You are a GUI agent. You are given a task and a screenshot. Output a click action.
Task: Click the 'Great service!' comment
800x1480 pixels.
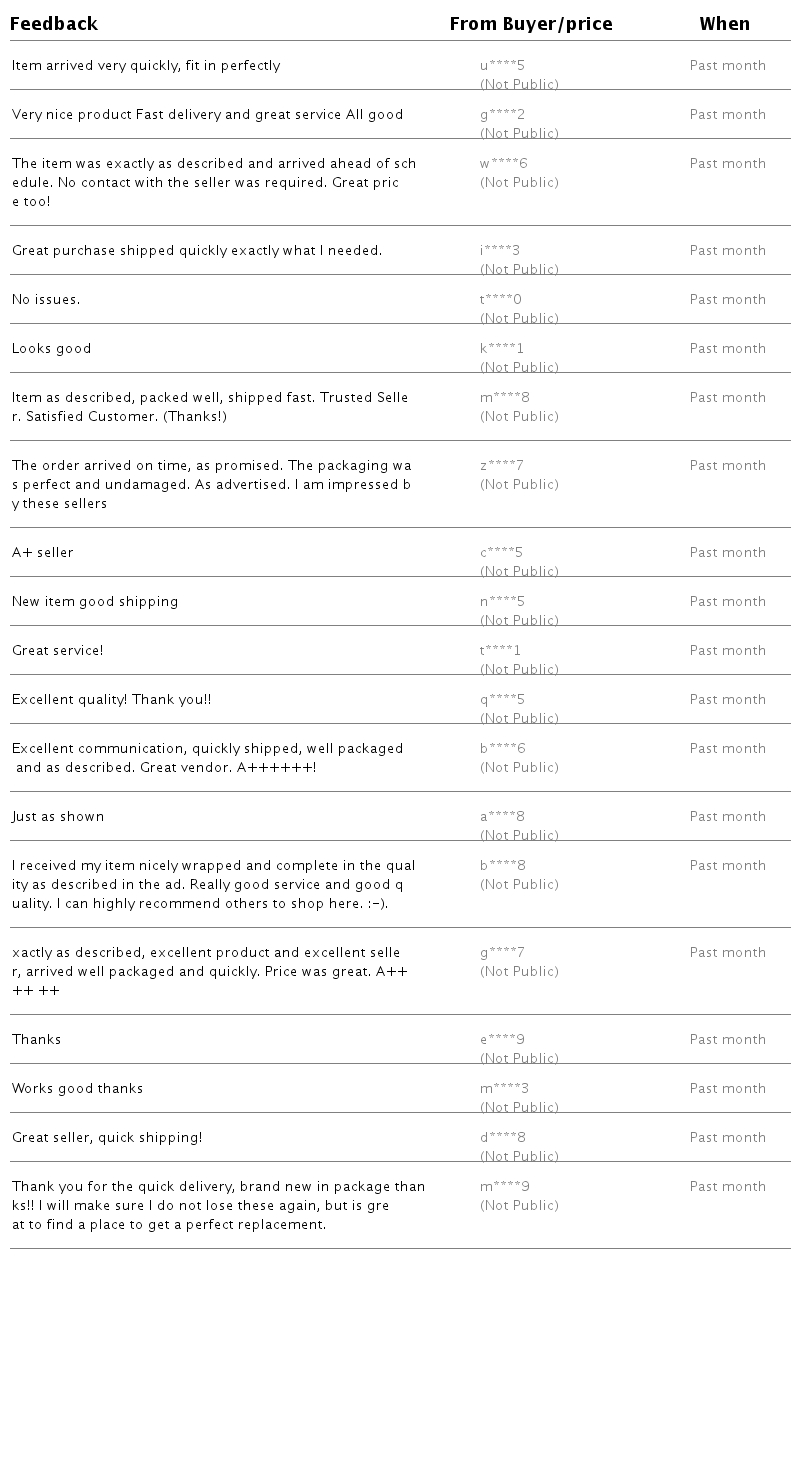(58, 651)
